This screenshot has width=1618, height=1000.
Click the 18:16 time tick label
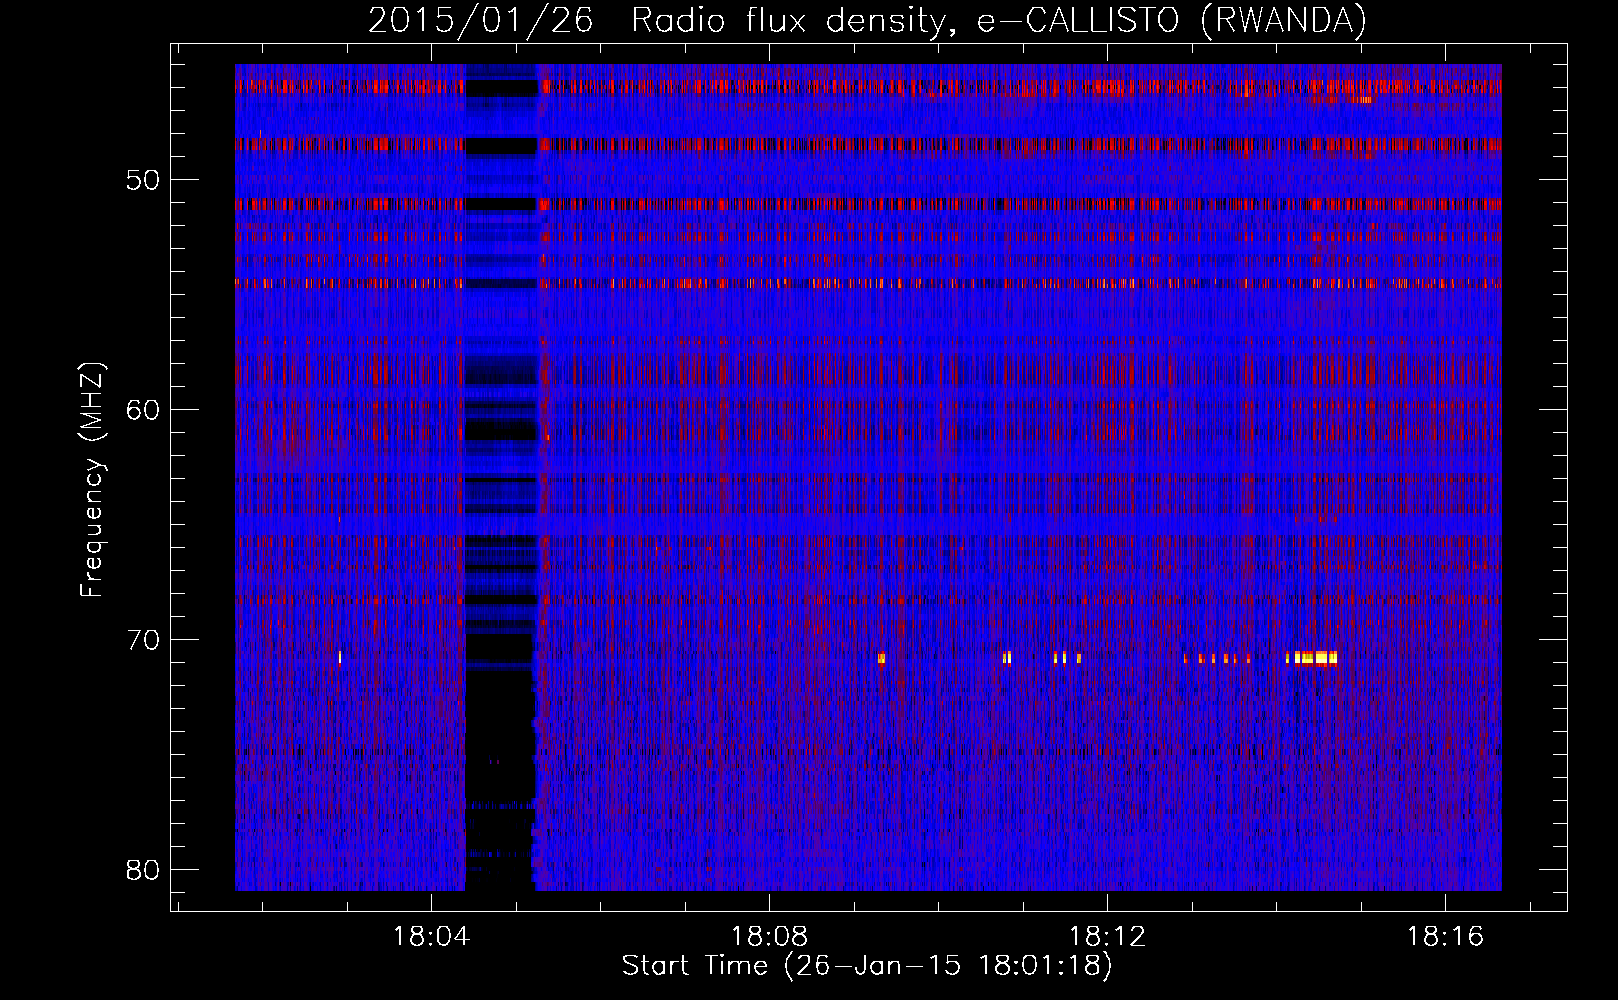[x=1445, y=937]
